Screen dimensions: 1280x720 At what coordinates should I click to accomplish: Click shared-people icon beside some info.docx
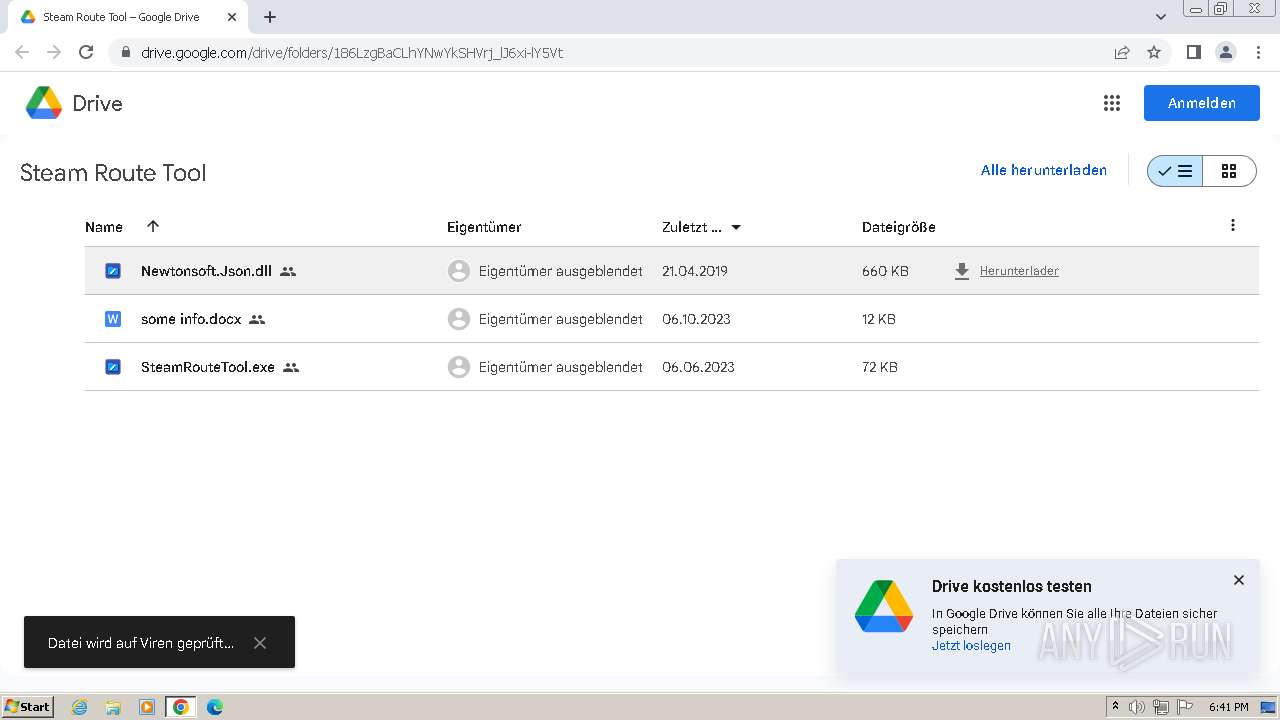(x=257, y=319)
